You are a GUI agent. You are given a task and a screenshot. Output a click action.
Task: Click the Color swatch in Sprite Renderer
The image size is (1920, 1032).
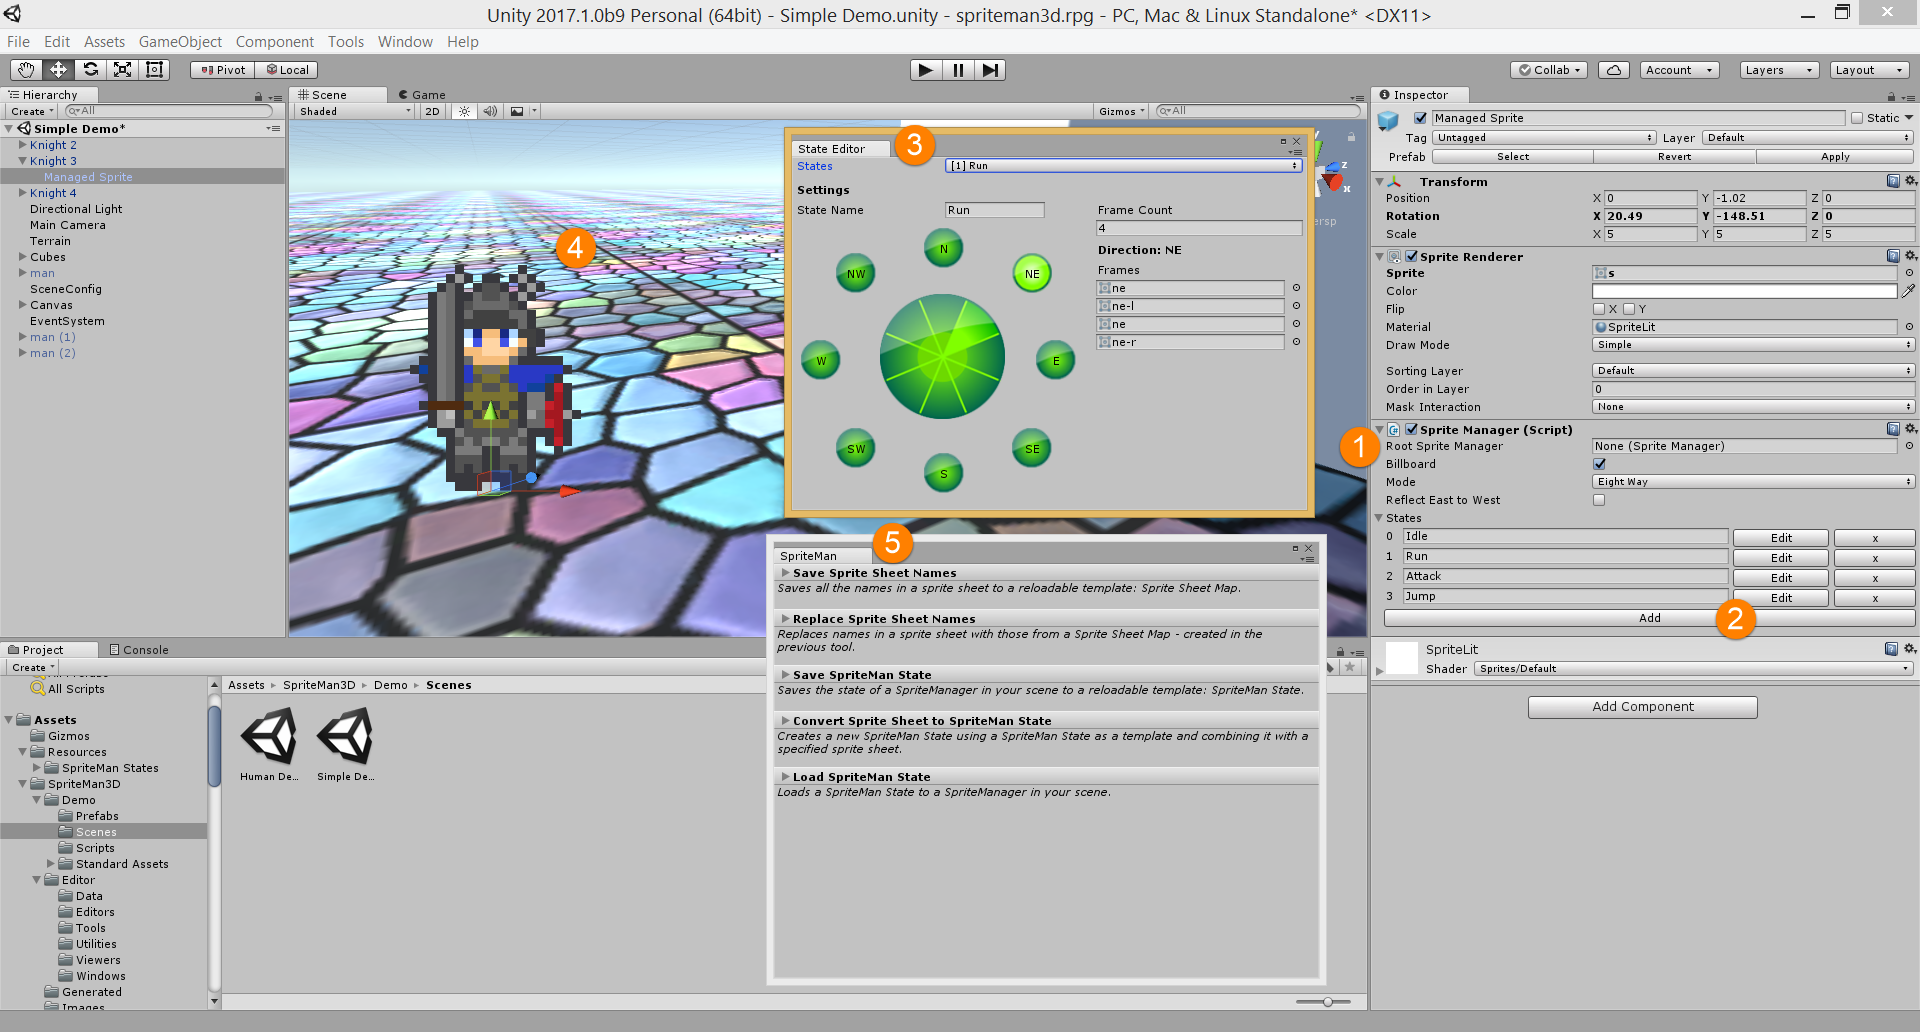click(1746, 290)
